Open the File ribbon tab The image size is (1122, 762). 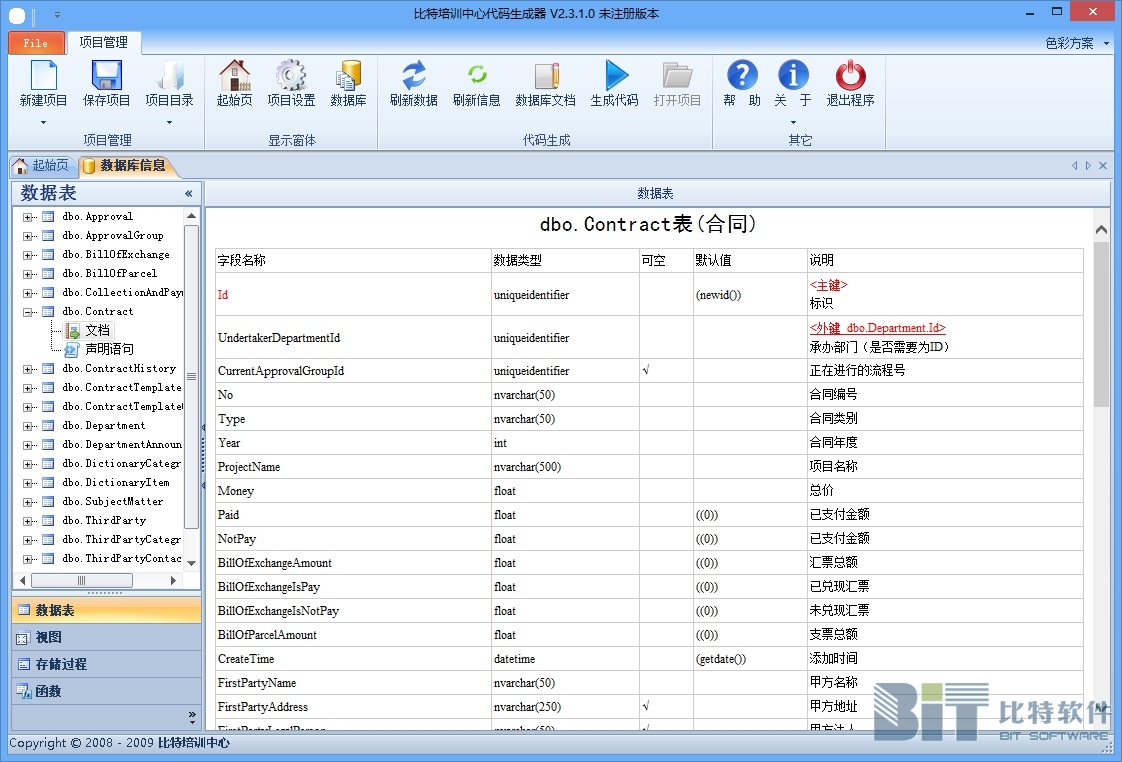(x=36, y=43)
